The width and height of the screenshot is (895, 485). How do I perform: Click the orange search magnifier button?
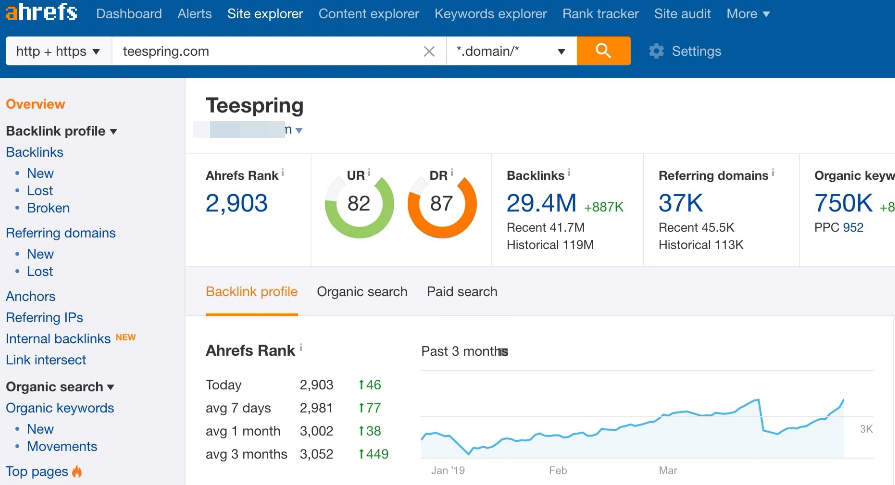point(603,51)
